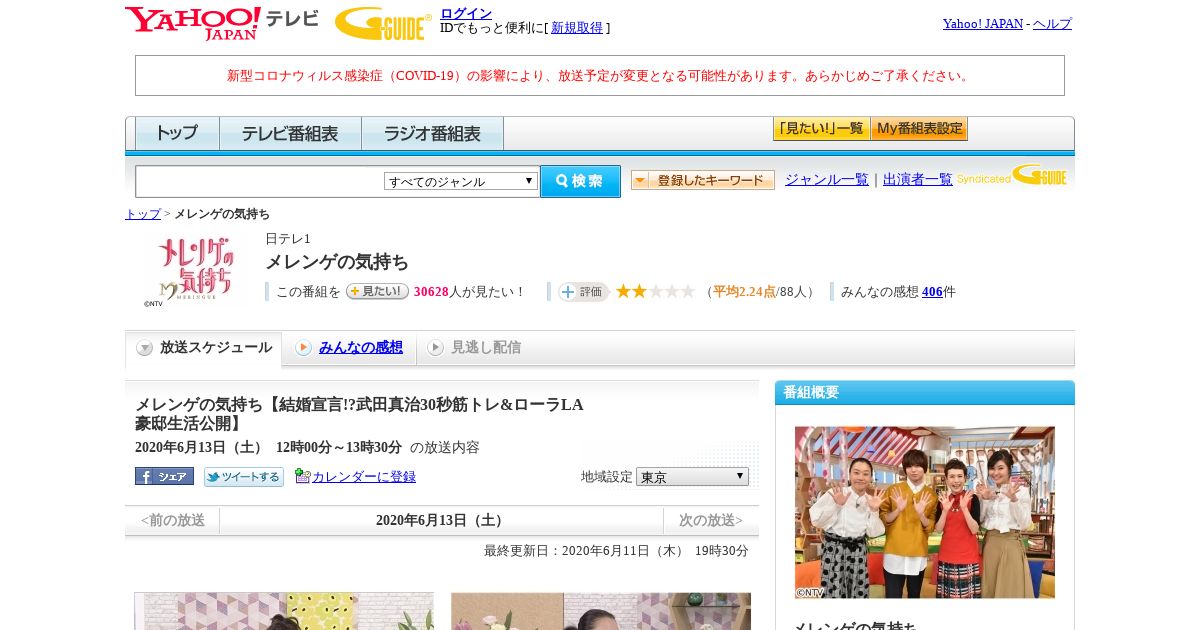Open the ラジオ番組表 tab
Screen dimensions: 1200x630
coord(432,133)
